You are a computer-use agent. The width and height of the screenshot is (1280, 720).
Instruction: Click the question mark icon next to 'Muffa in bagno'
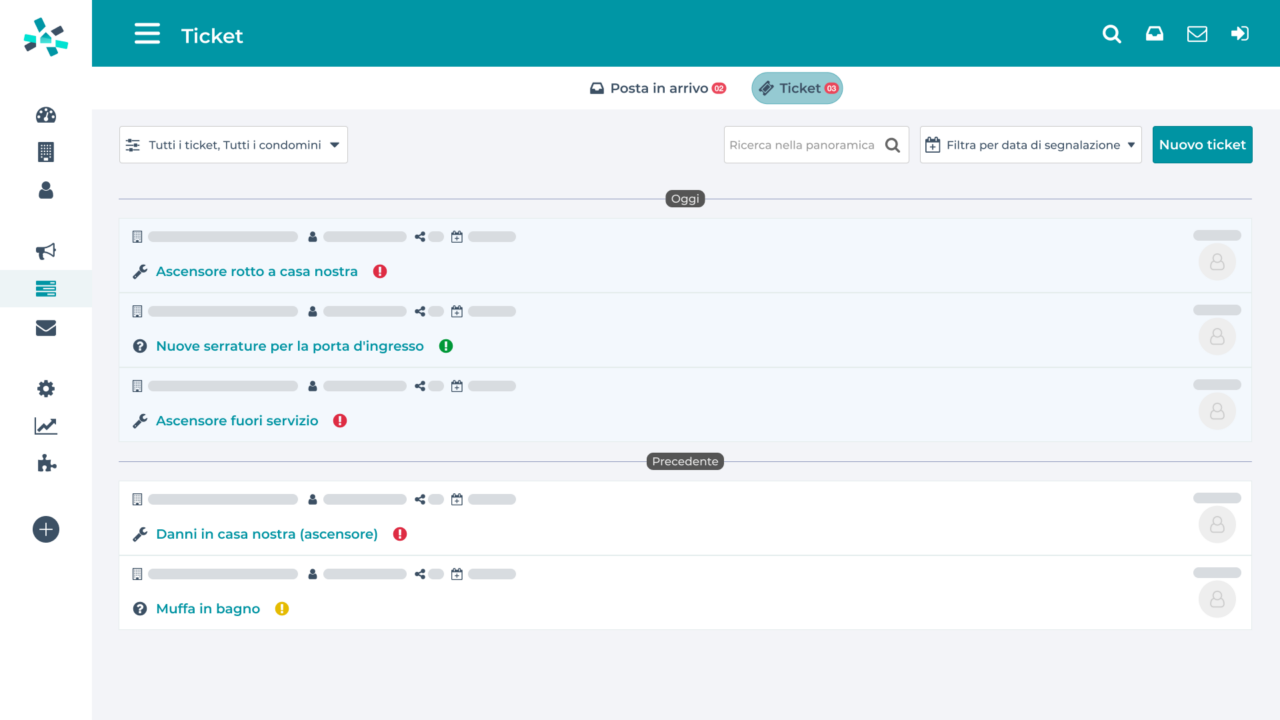pyautogui.click(x=139, y=608)
